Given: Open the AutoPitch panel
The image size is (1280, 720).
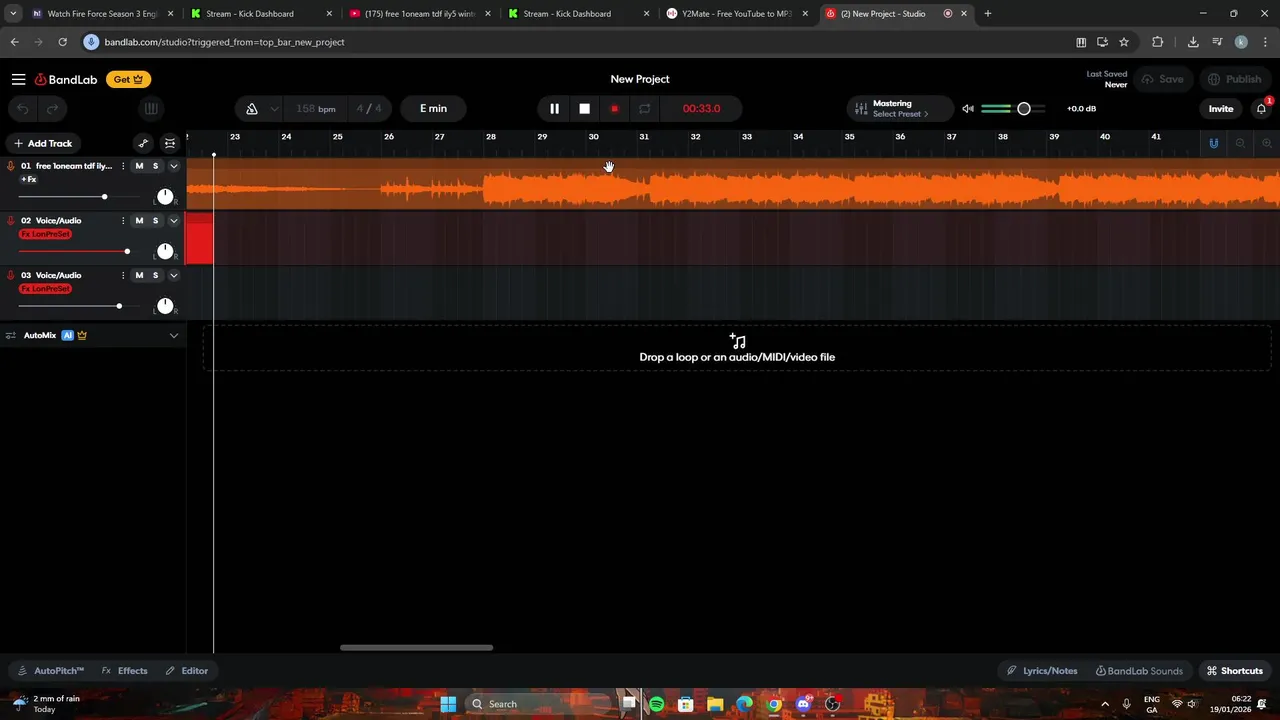Looking at the screenshot, I should (51, 671).
